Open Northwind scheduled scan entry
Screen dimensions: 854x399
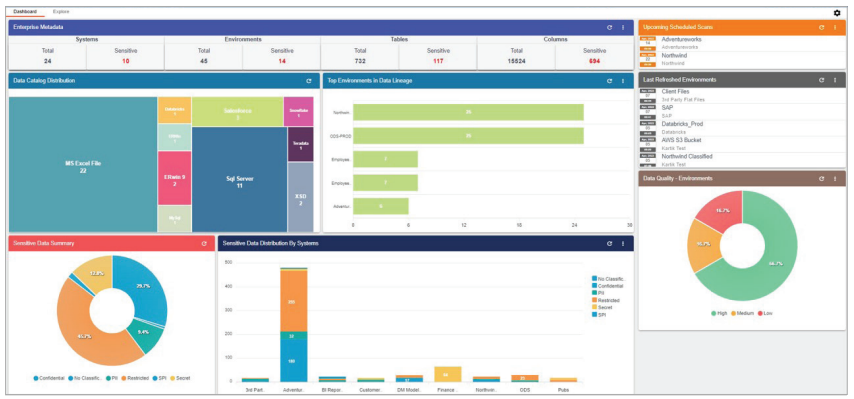(x=742, y=59)
